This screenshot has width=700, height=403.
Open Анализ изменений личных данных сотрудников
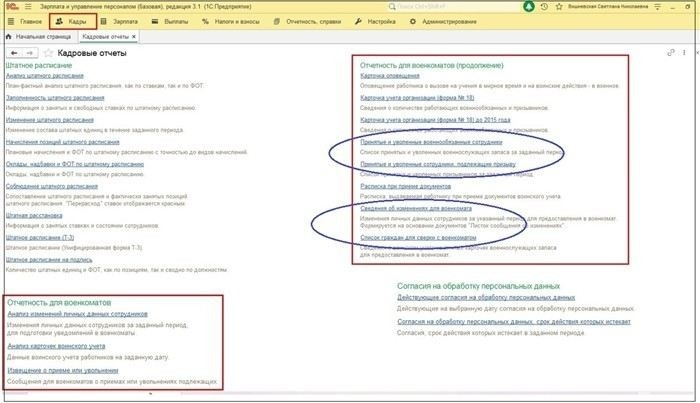pyautogui.click(x=77, y=314)
